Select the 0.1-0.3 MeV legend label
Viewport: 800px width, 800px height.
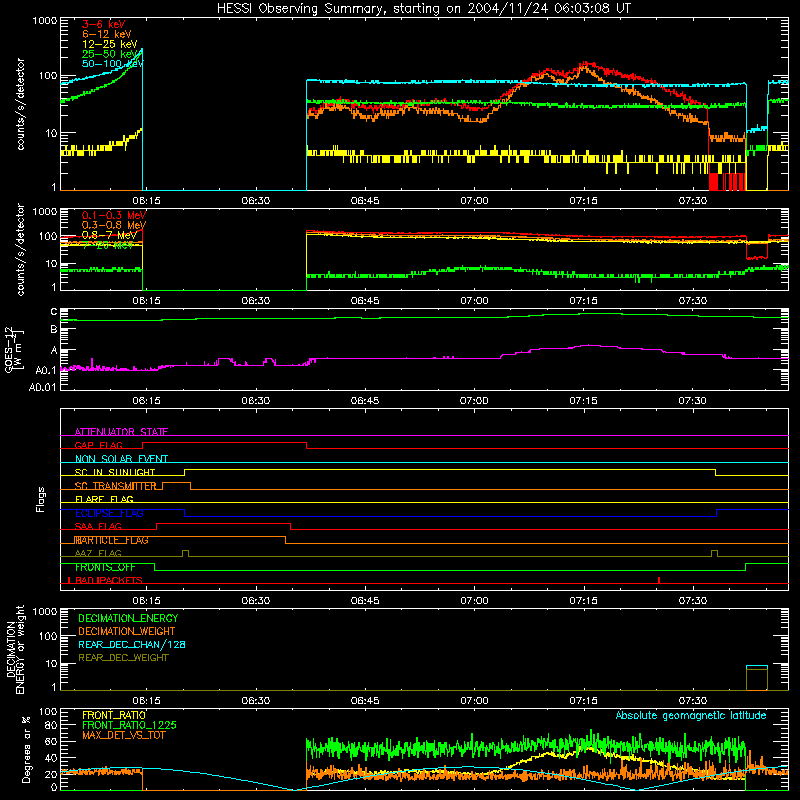pyautogui.click(x=114, y=215)
